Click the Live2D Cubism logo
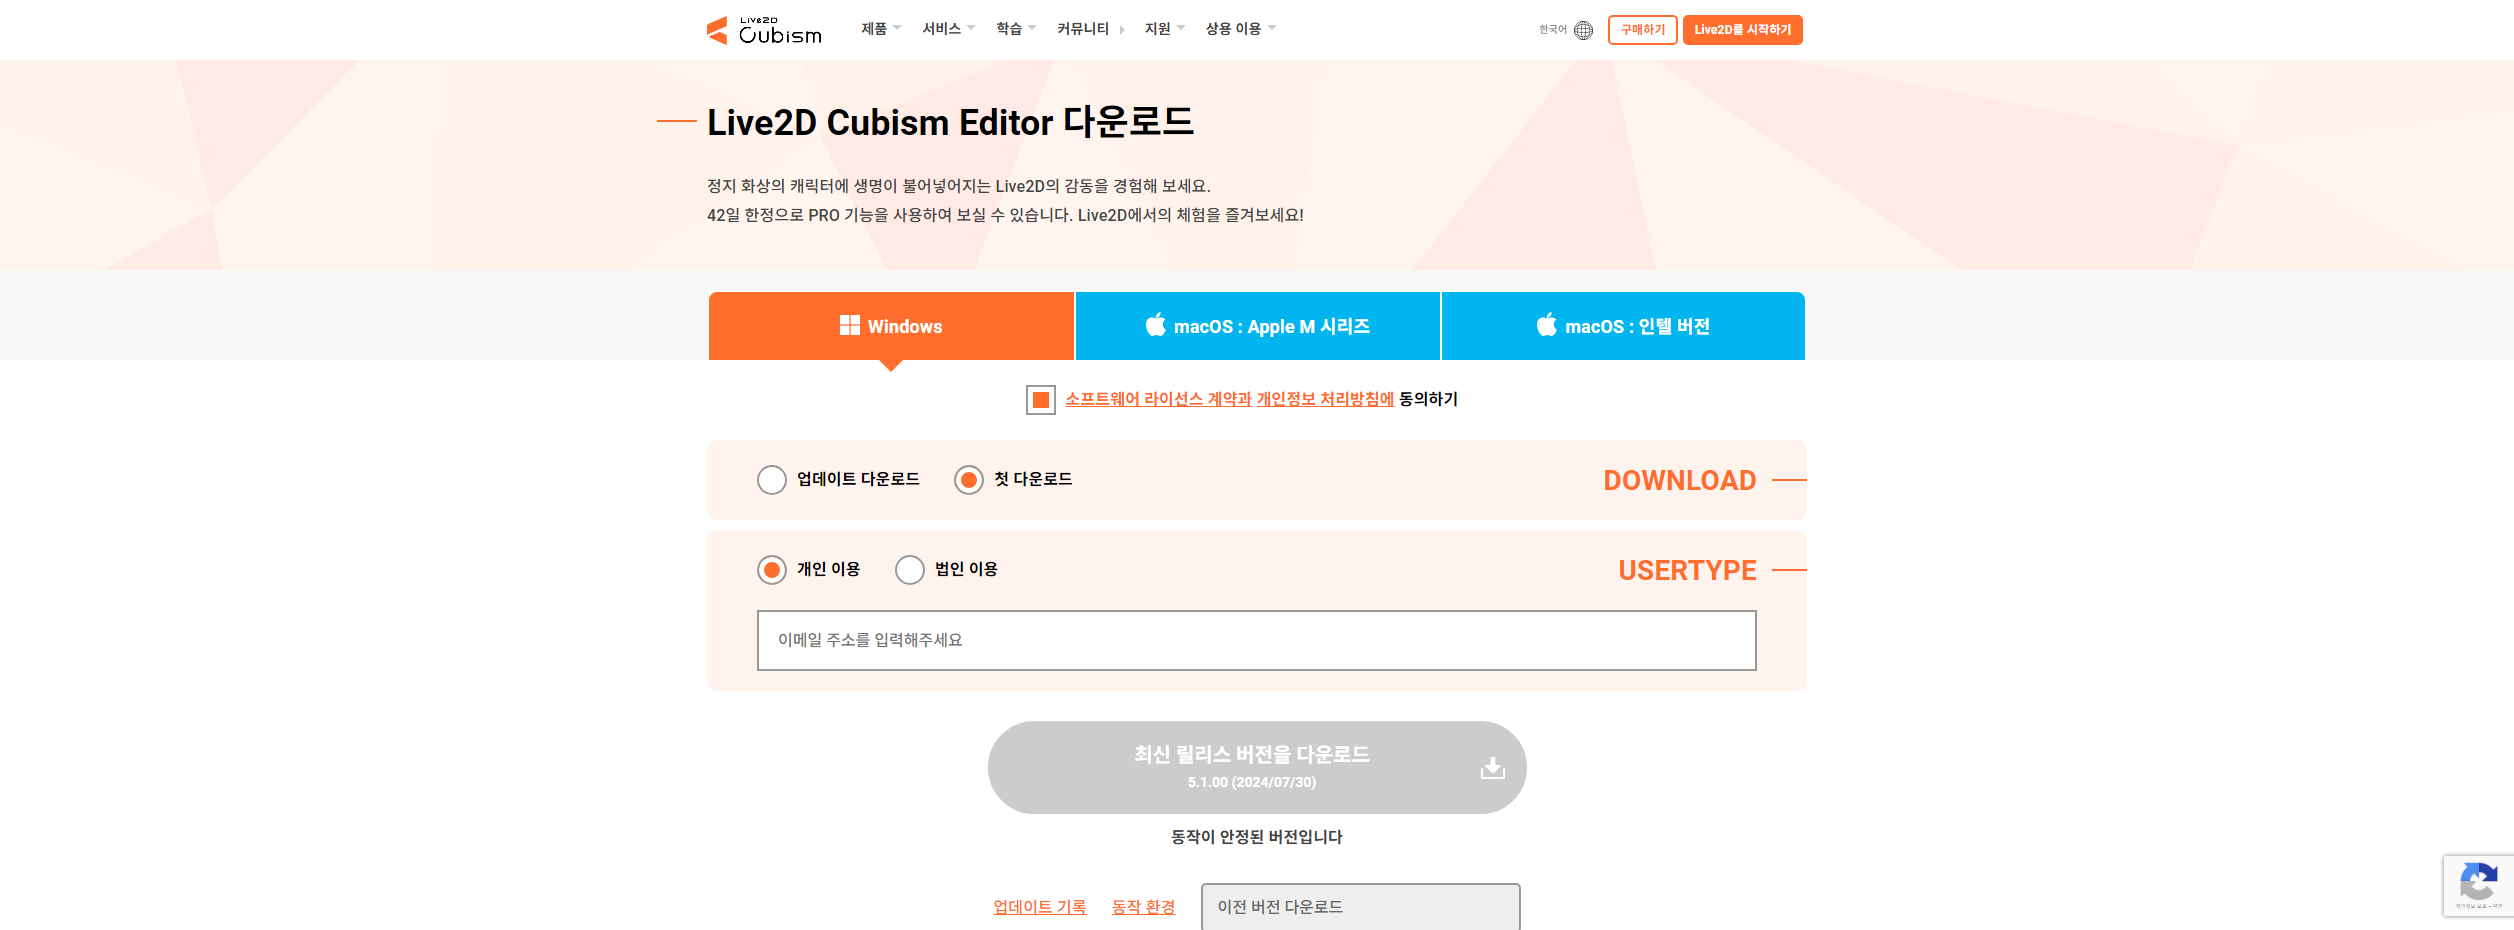Viewport: 2514px width, 930px height. [x=764, y=30]
